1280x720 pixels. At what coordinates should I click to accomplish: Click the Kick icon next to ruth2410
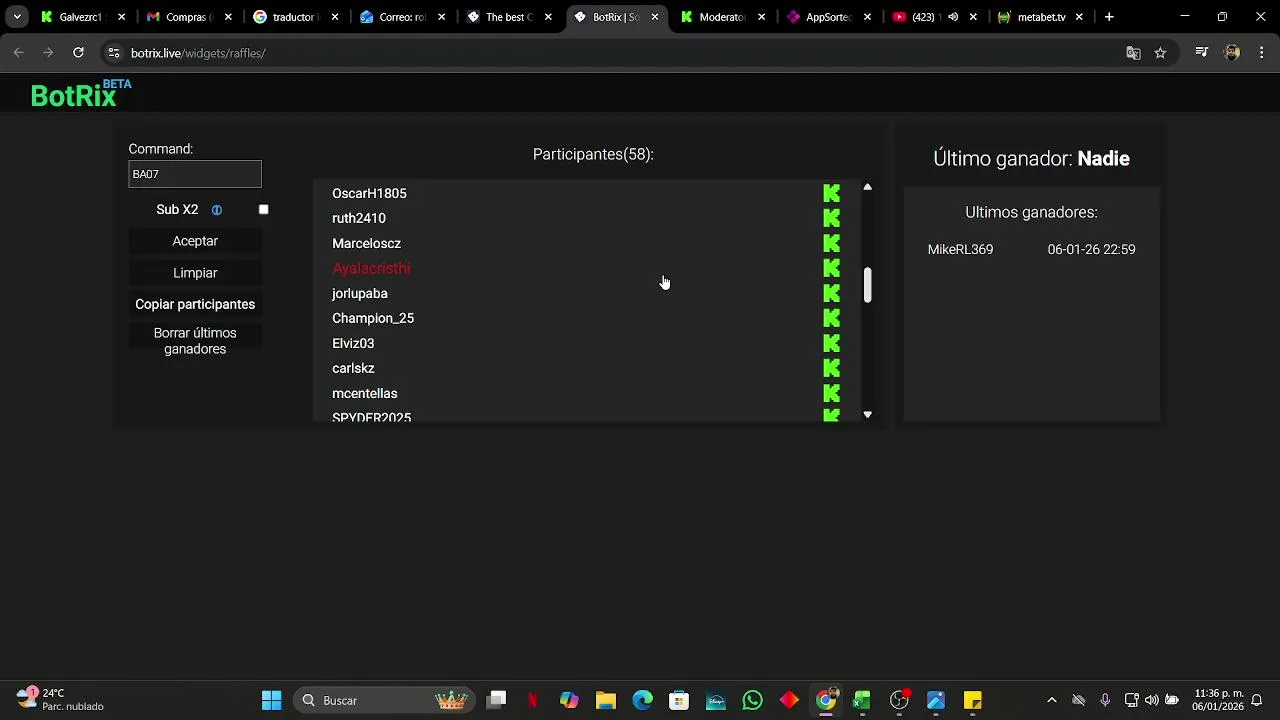[x=831, y=218]
